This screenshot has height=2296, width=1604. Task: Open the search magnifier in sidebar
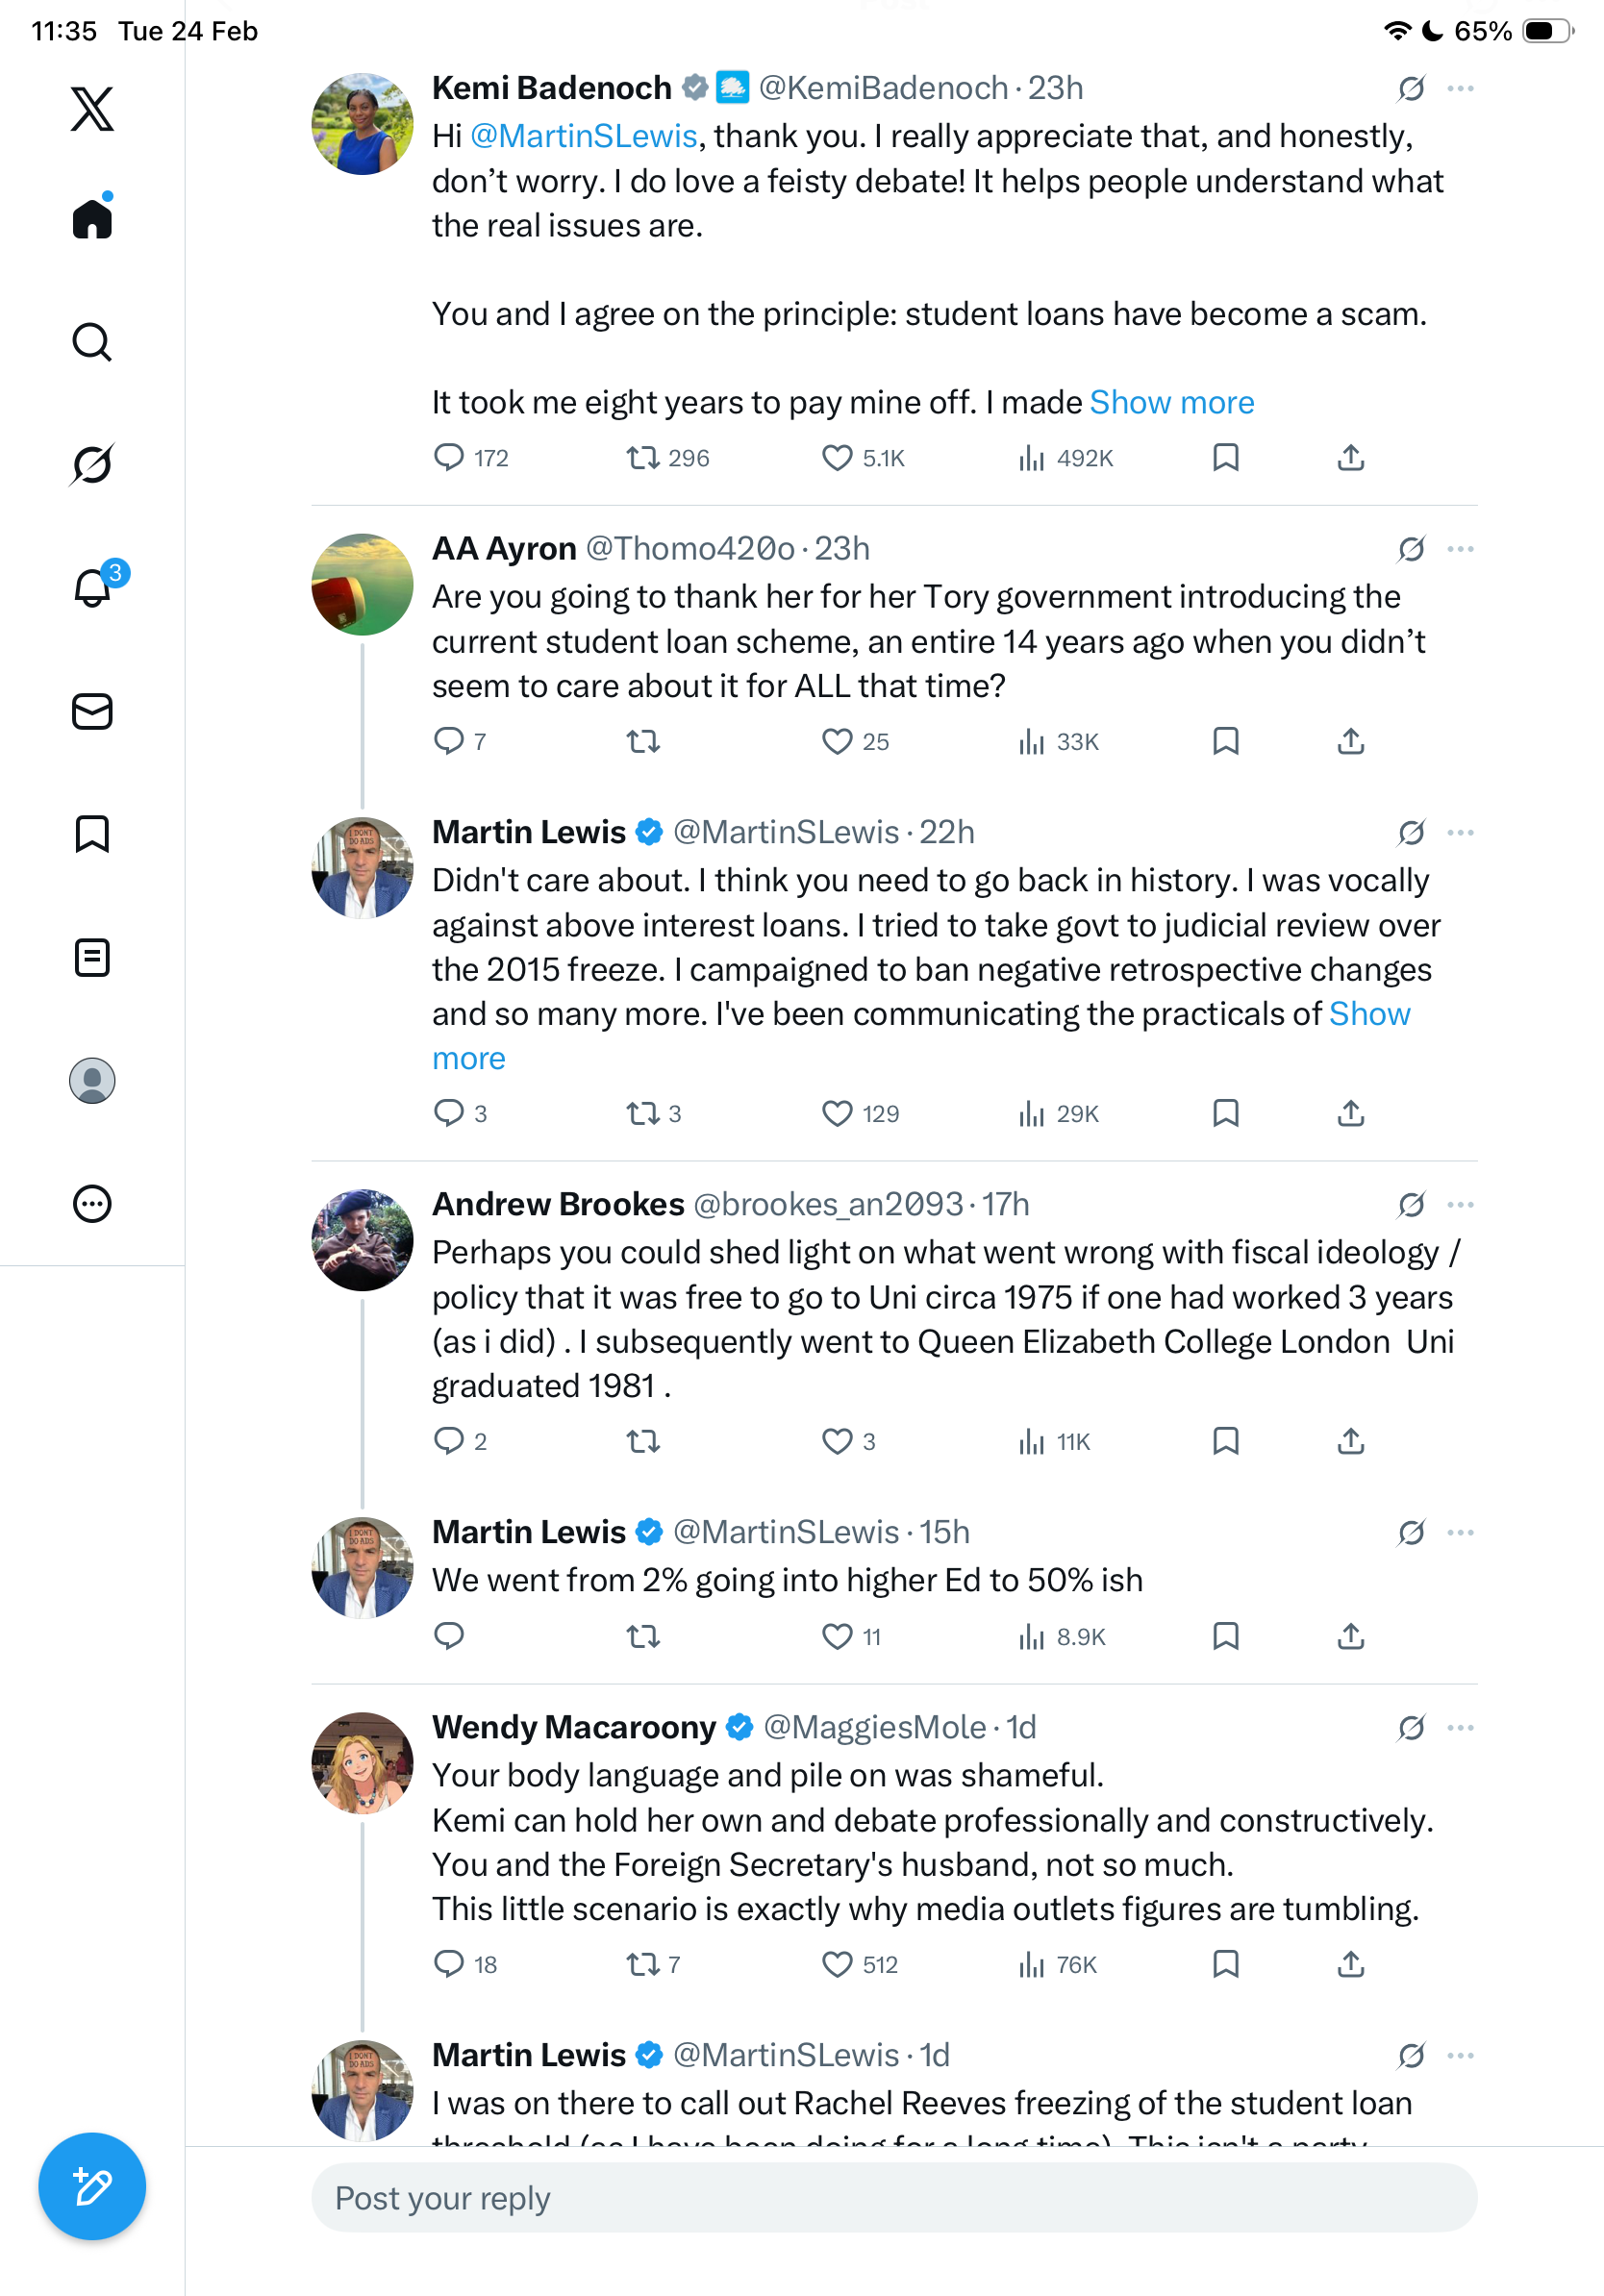[92, 342]
